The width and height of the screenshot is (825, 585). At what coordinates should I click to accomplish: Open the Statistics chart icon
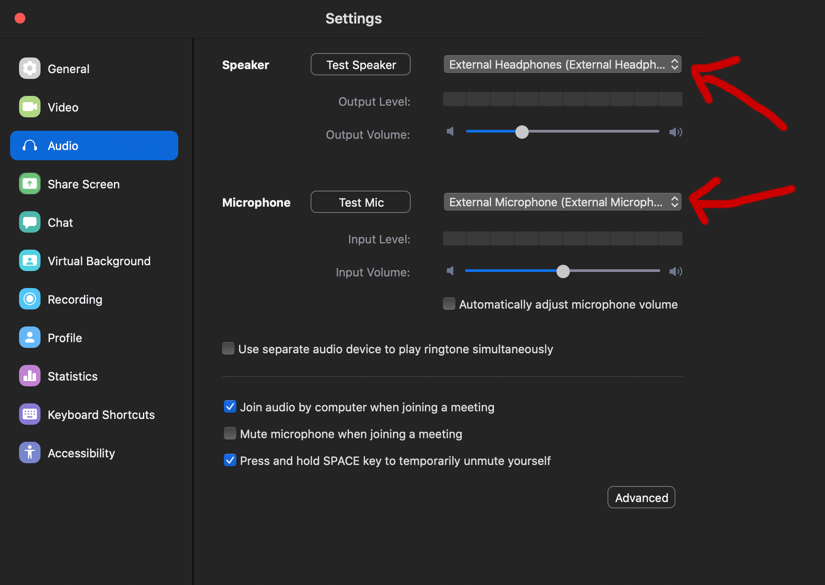point(29,376)
